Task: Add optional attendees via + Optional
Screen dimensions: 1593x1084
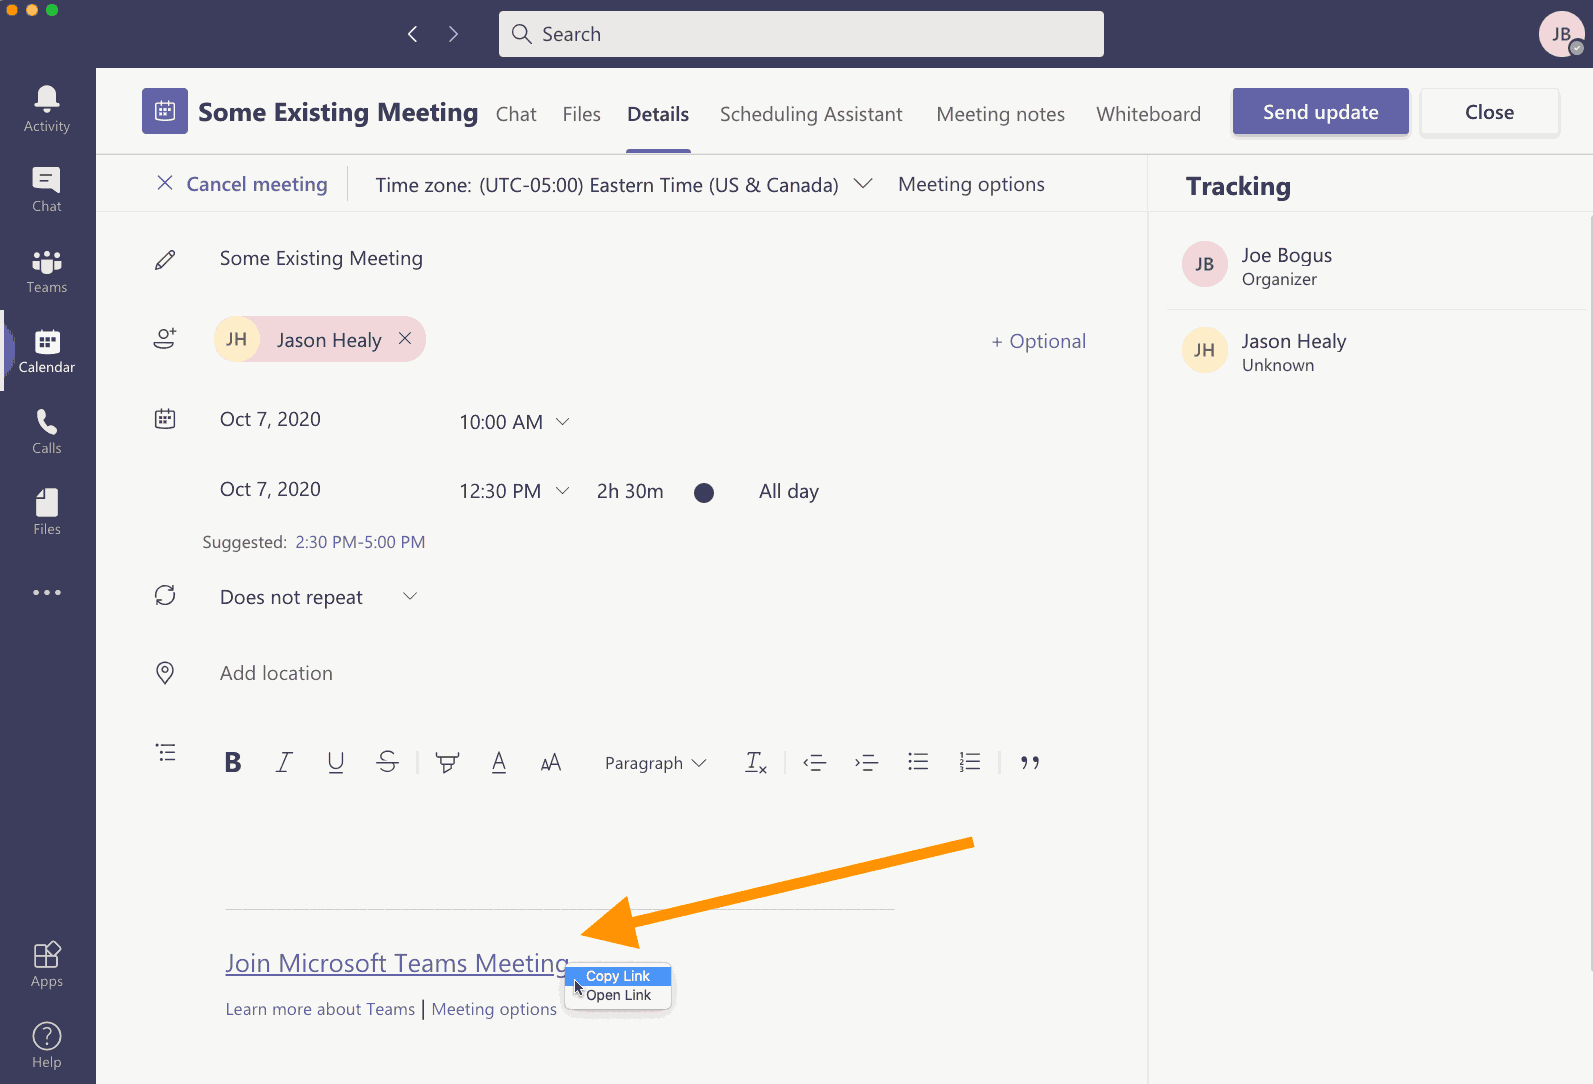Action: pyautogui.click(x=1038, y=341)
